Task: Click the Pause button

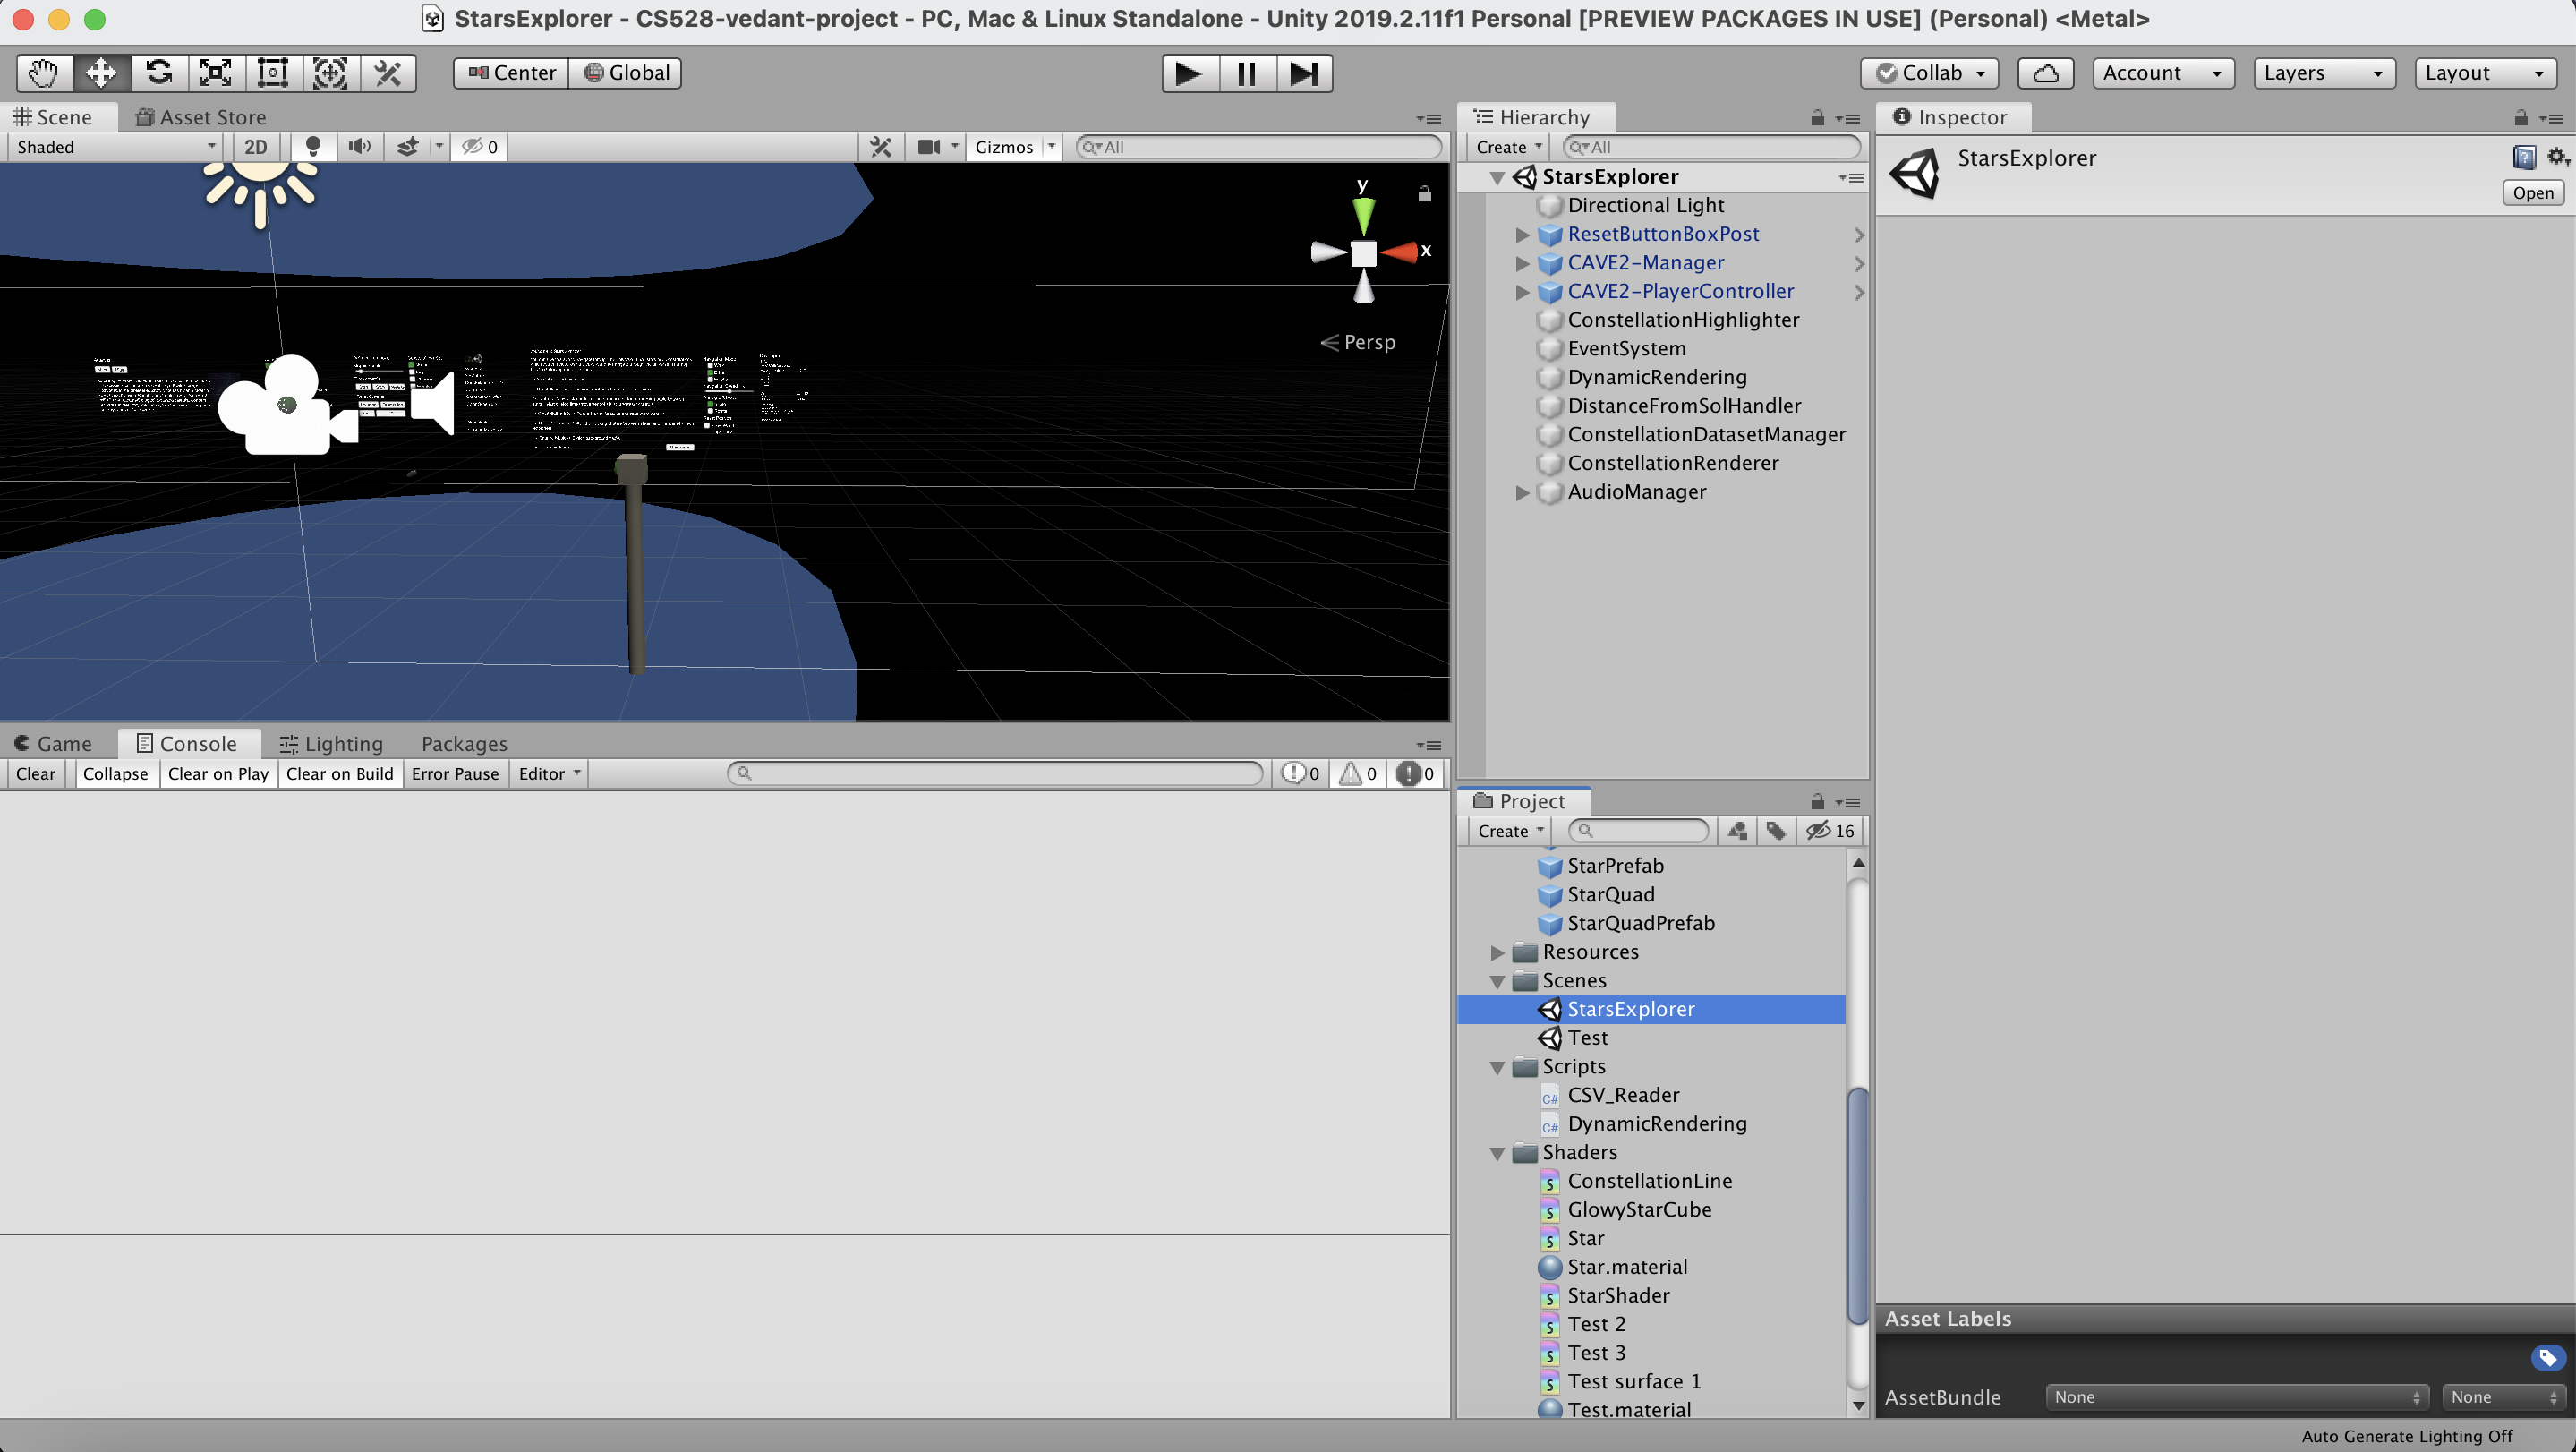Action: [1246, 73]
